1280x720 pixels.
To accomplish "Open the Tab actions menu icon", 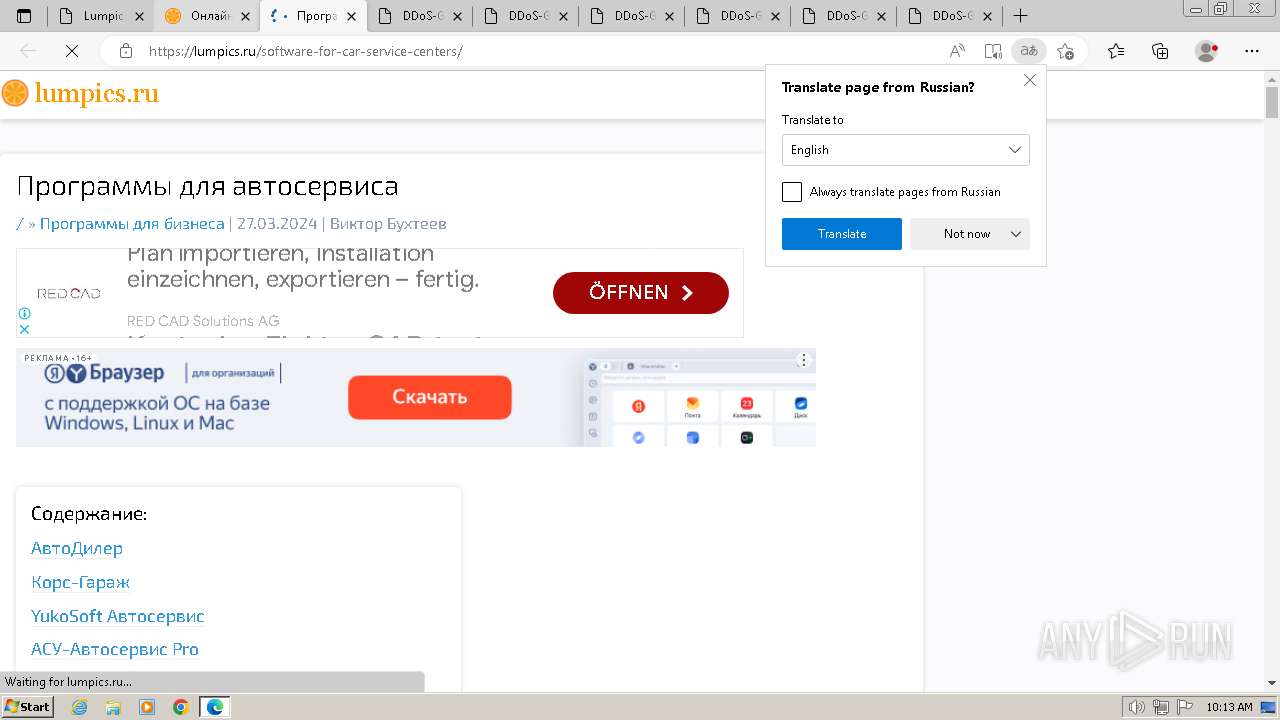I will tap(25, 16).
